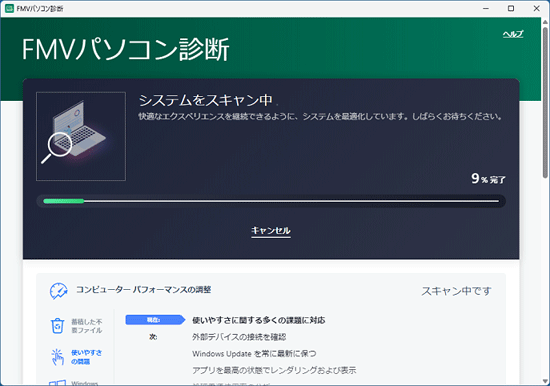Image resolution: width=550 pixels, height=386 pixels.
Task: Select the Windows monitor icon
Action: pyautogui.click(x=58, y=382)
